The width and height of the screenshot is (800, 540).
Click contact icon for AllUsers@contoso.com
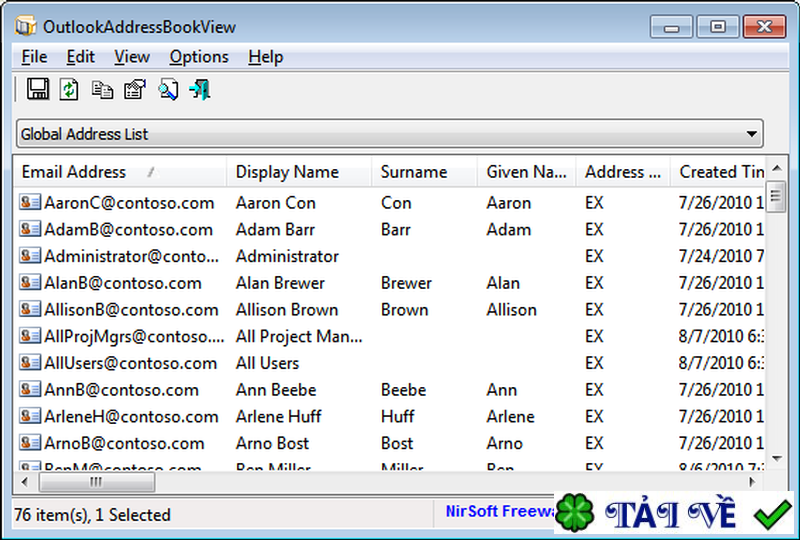(x=30, y=362)
